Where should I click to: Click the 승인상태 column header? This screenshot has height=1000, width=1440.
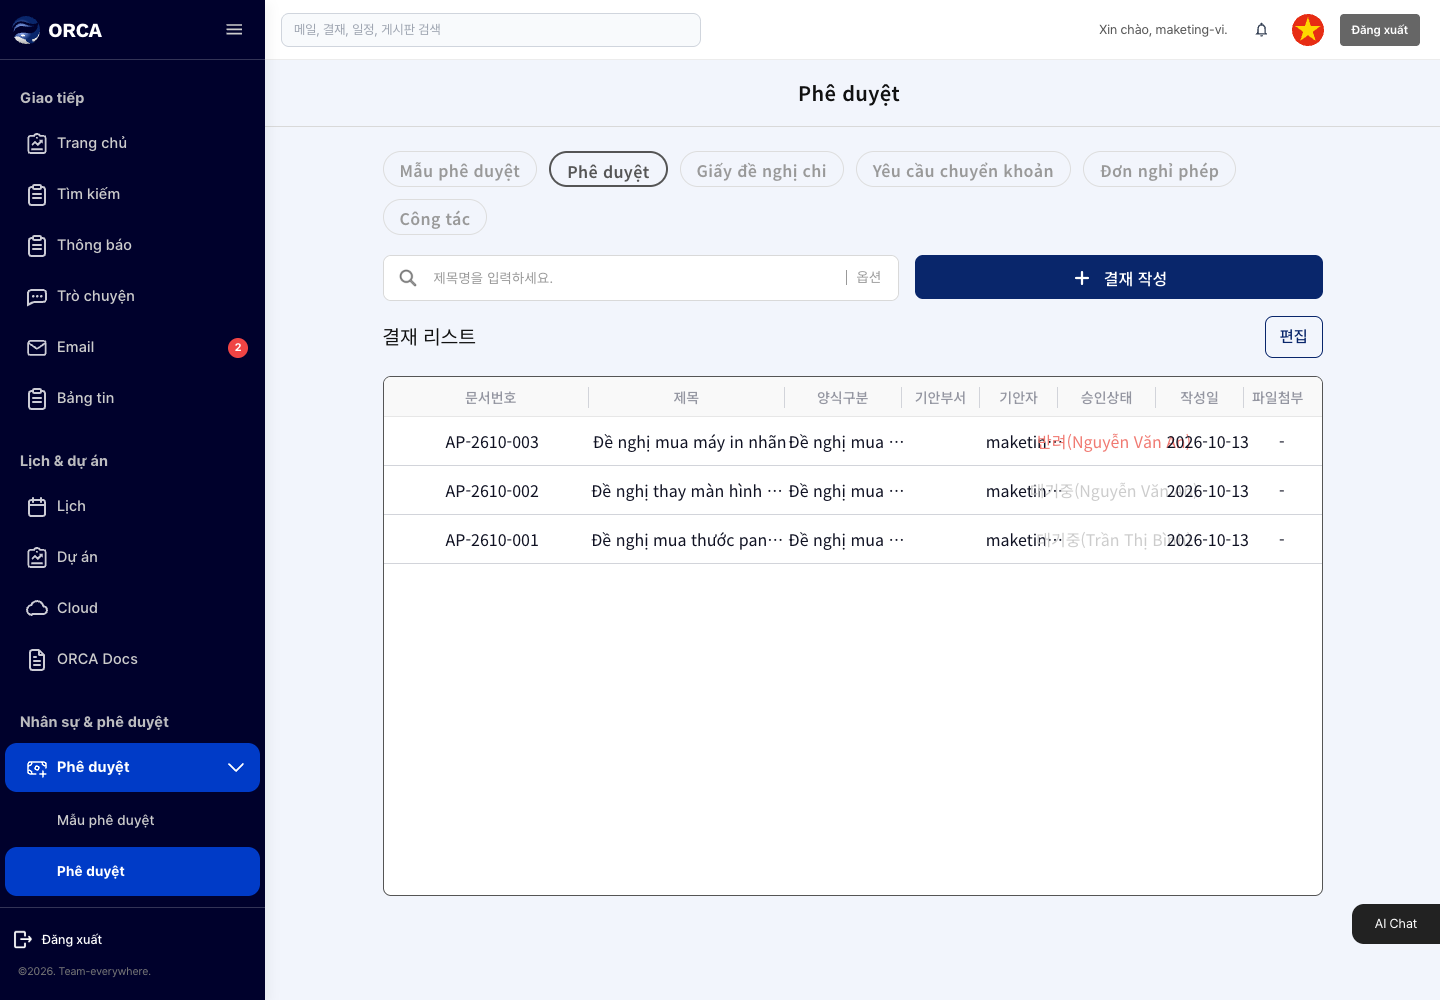point(1107,398)
